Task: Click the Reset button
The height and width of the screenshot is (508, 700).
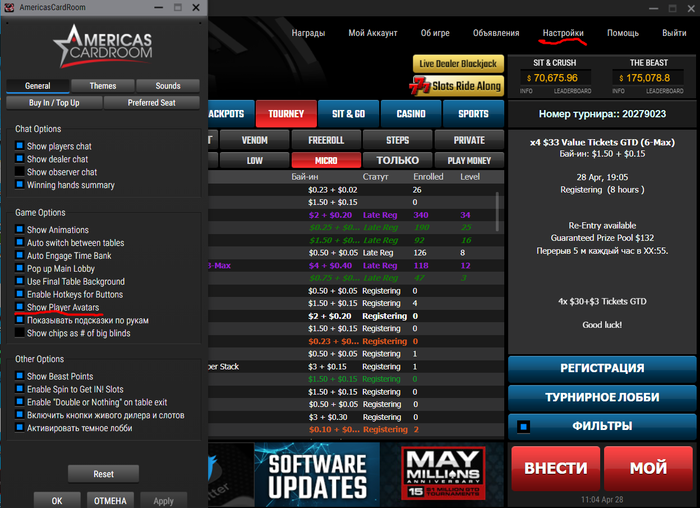Action: click(x=104, y=474)
